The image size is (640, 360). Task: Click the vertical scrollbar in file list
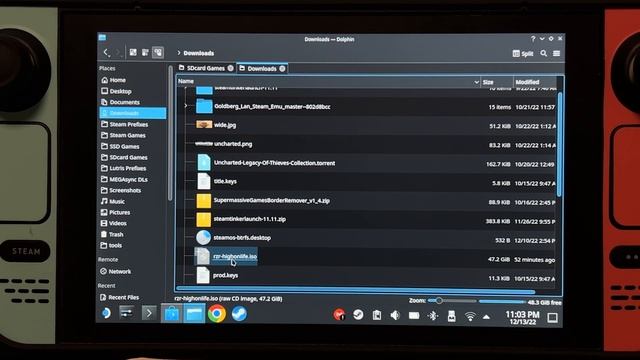coord(560,145)
